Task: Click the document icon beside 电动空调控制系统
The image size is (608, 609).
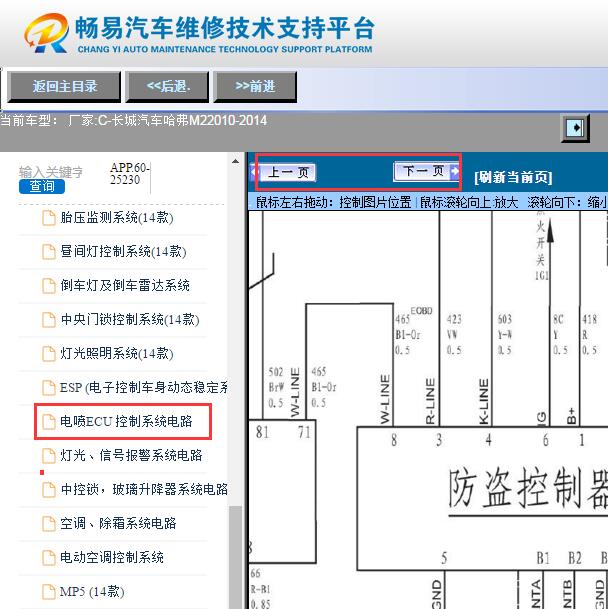Action: [49, 558]
